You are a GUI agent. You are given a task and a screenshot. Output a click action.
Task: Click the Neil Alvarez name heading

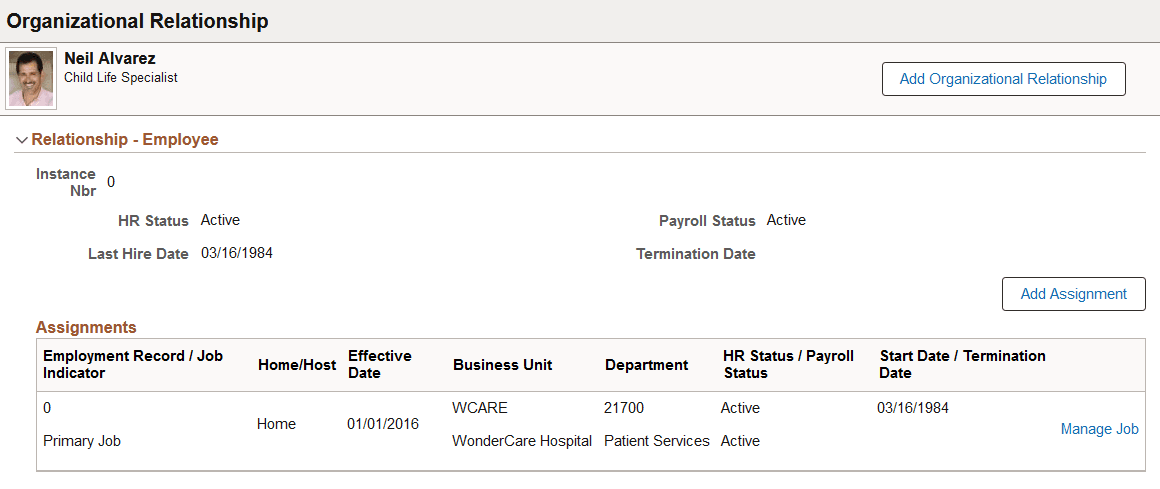click(x=110, y=58)
